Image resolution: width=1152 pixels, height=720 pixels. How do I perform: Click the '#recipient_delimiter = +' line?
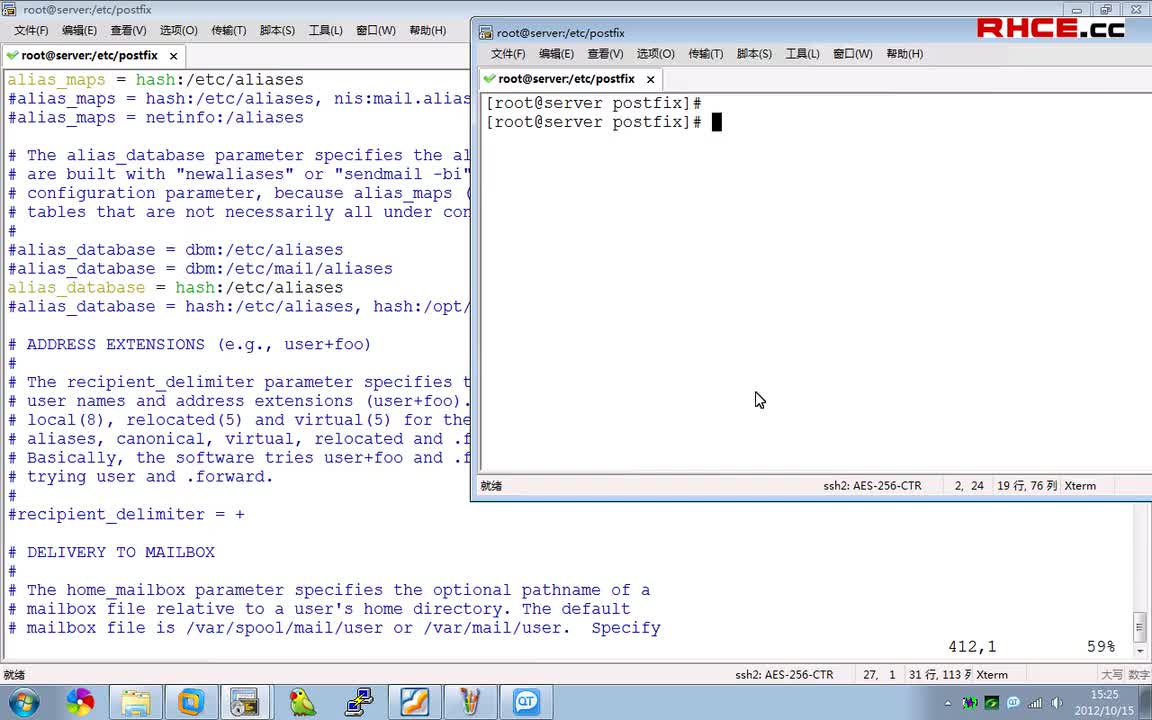[x=126, y=514]
